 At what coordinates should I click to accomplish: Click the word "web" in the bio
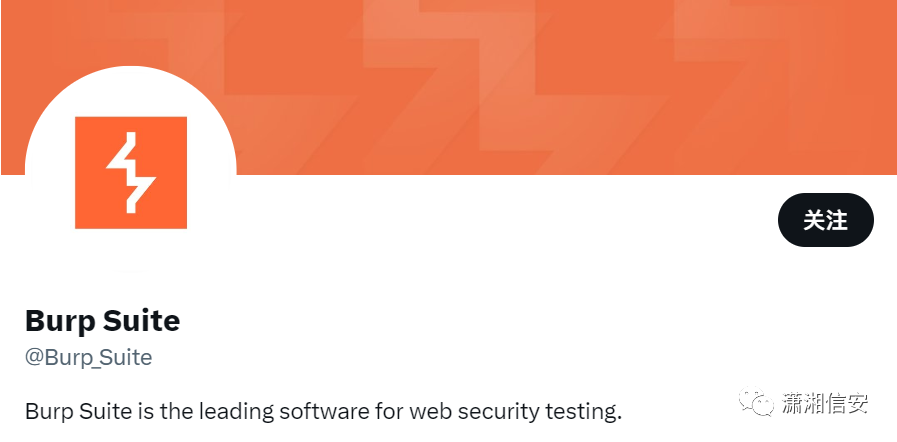431,411
